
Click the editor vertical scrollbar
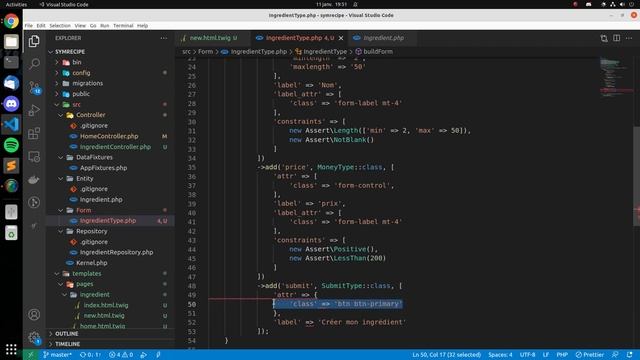(x=636, y=176)
